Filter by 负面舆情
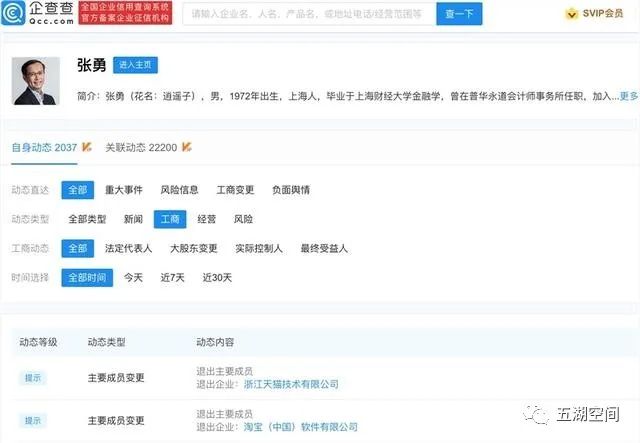The height and width of the screenshot is (443, 640). click(291, 190)
